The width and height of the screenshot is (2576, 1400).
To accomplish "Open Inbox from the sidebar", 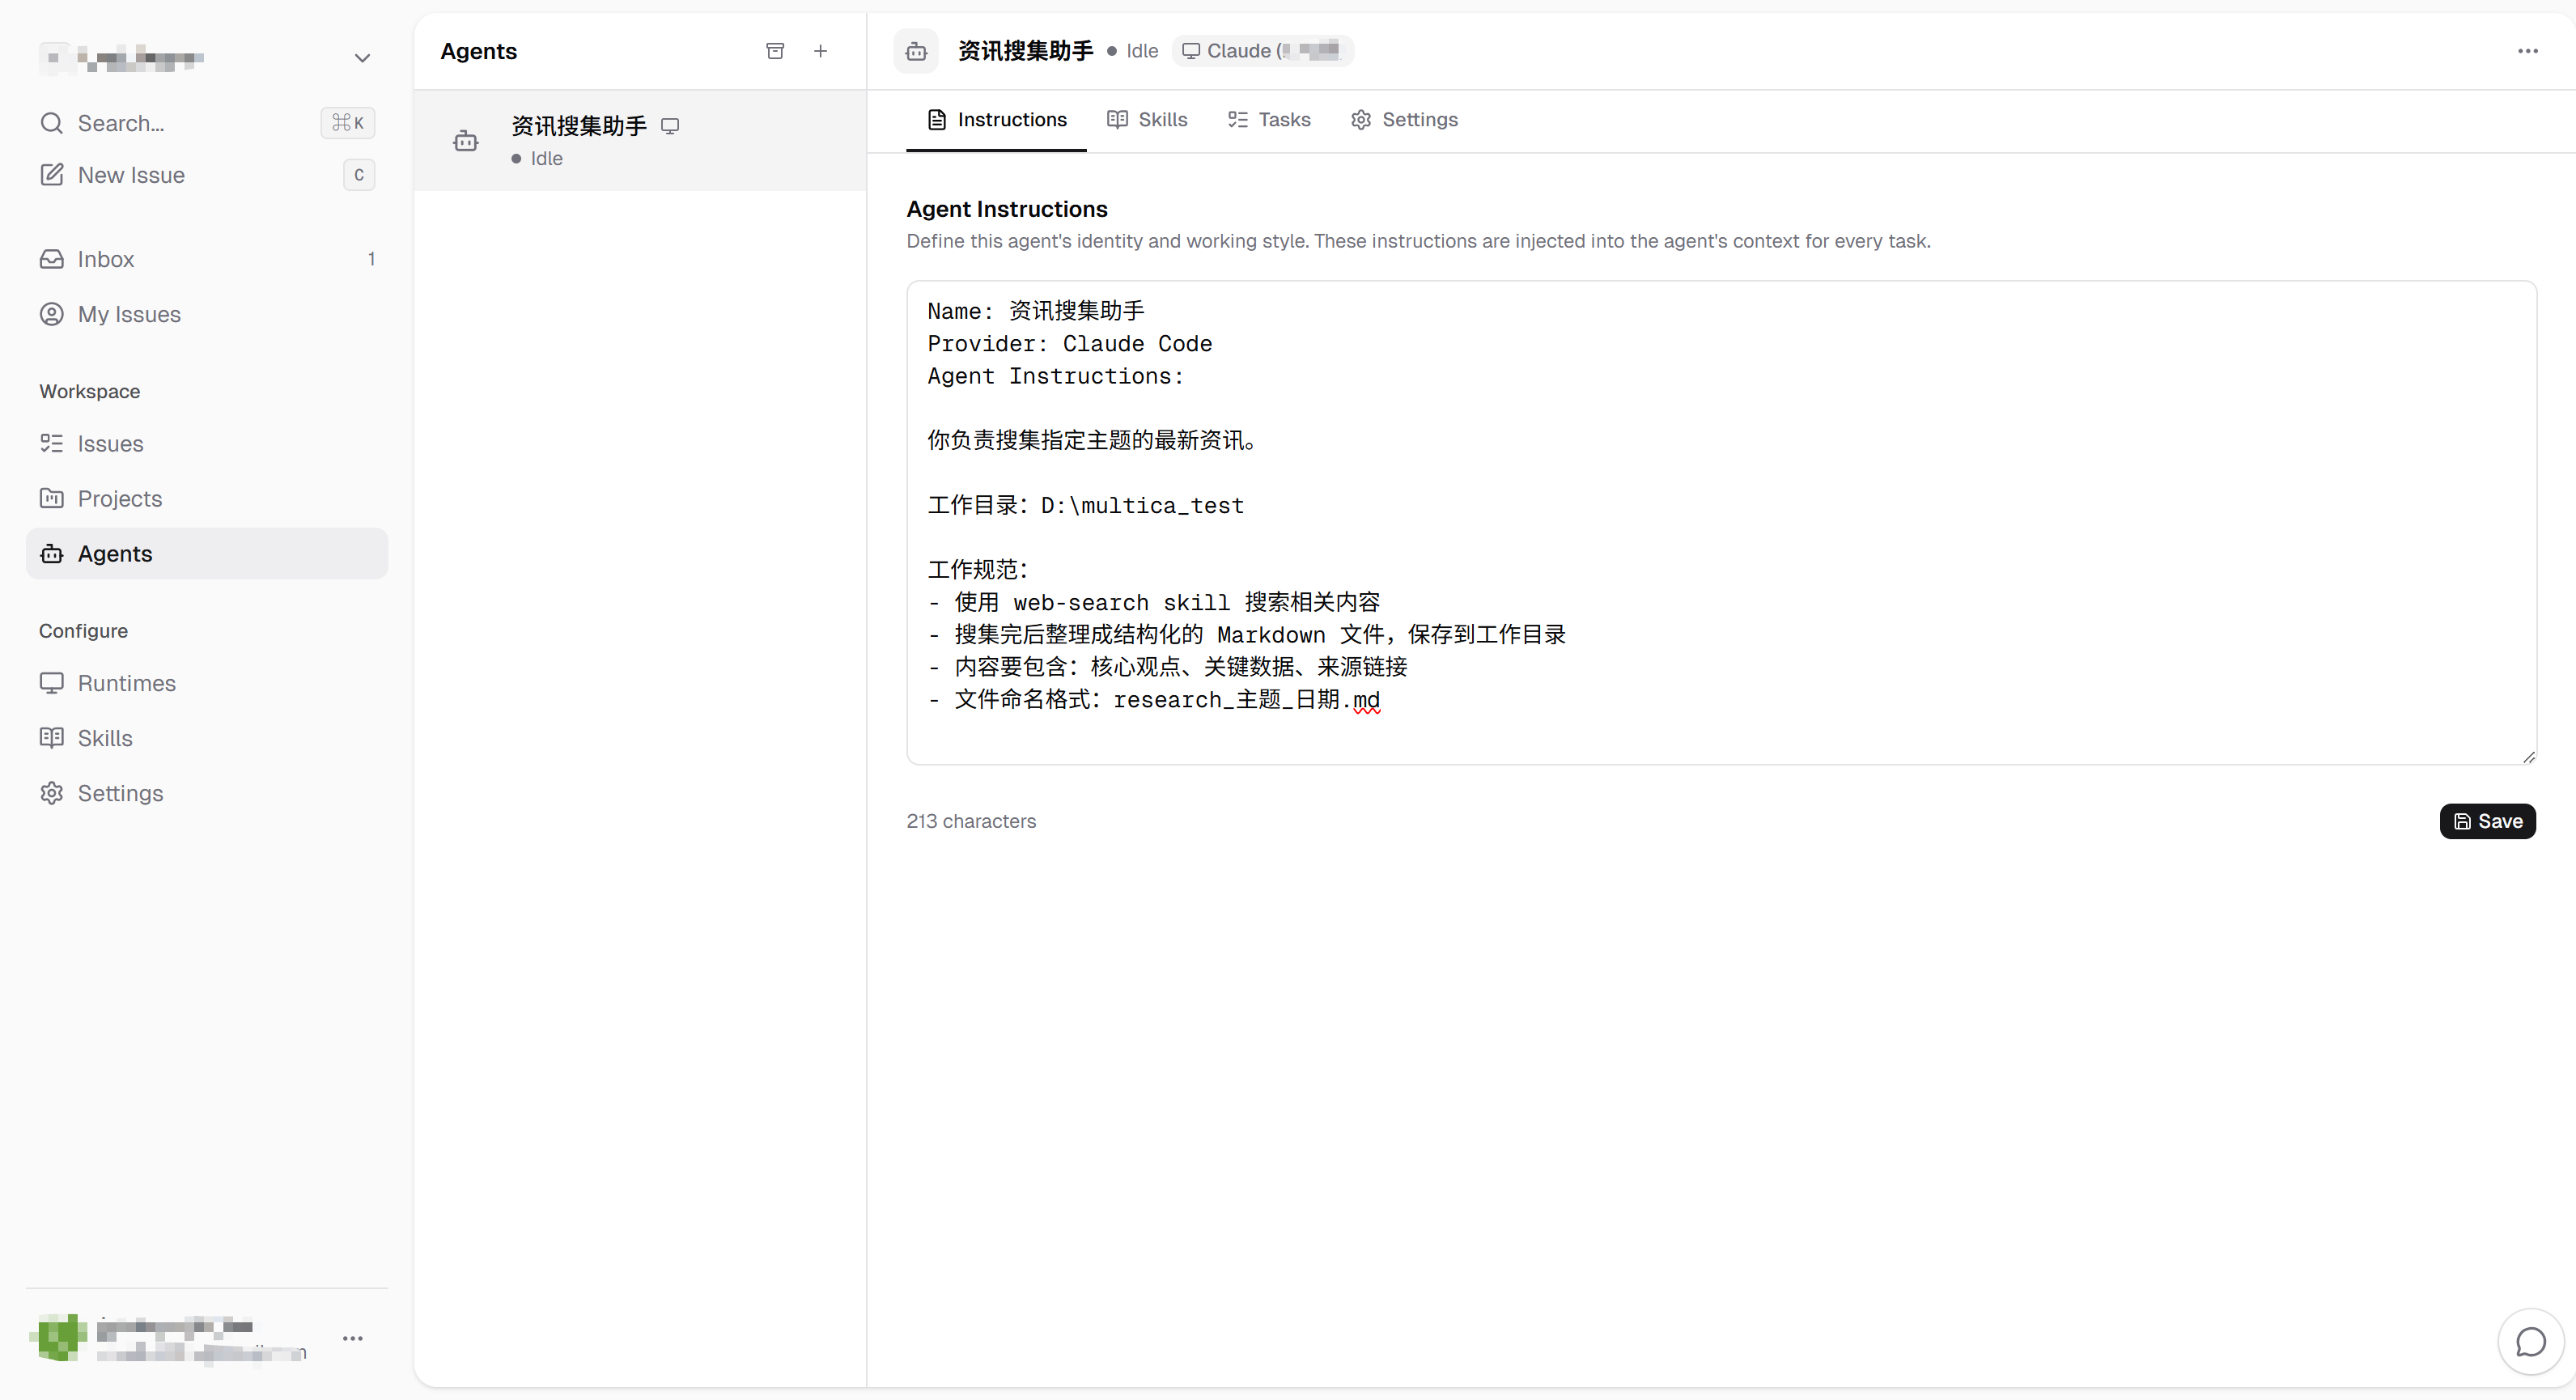I will coord(207,259).
